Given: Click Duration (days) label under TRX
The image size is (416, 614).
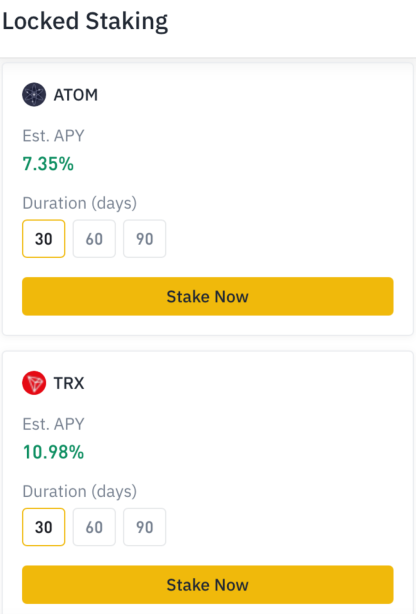Looking at the screenshot, I should 80,491.
